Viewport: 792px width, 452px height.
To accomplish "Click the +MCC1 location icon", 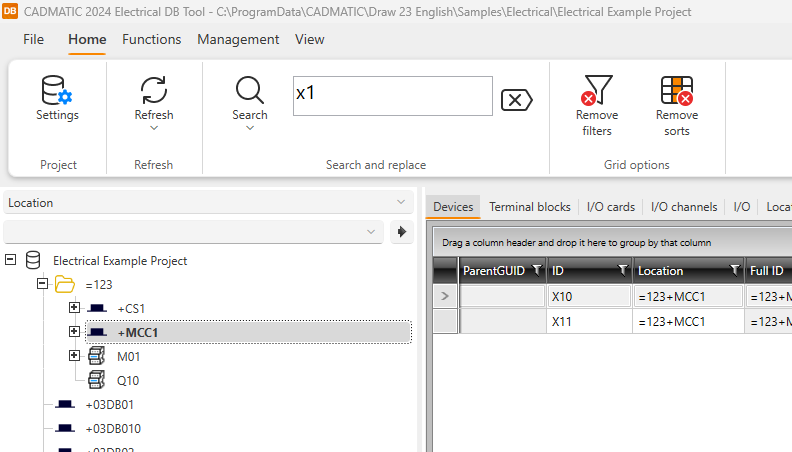I will click(97, 332).
